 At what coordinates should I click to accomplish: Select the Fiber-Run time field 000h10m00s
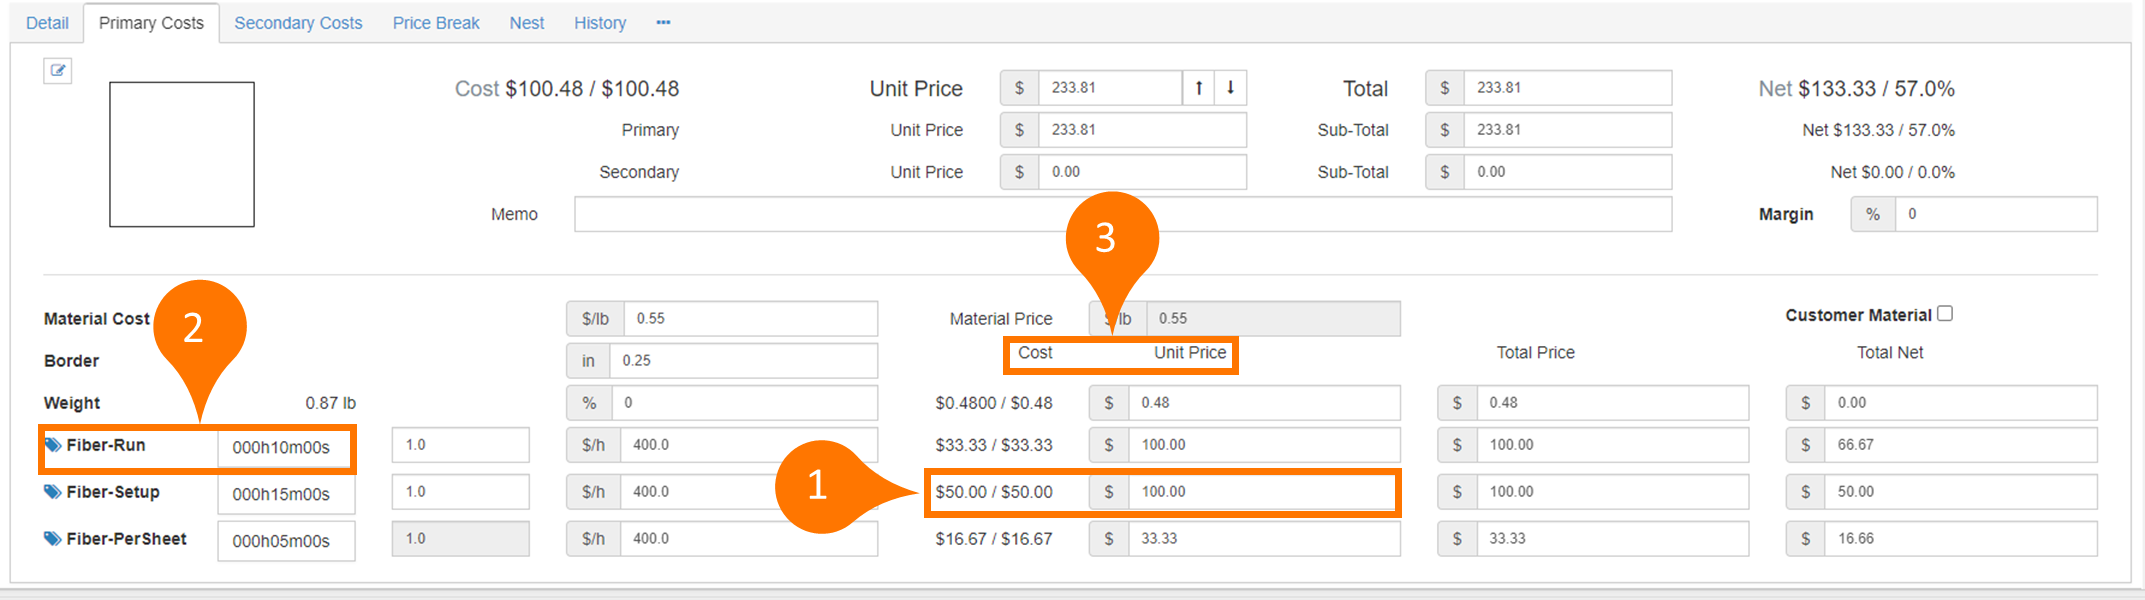click(x=284, y=447)
